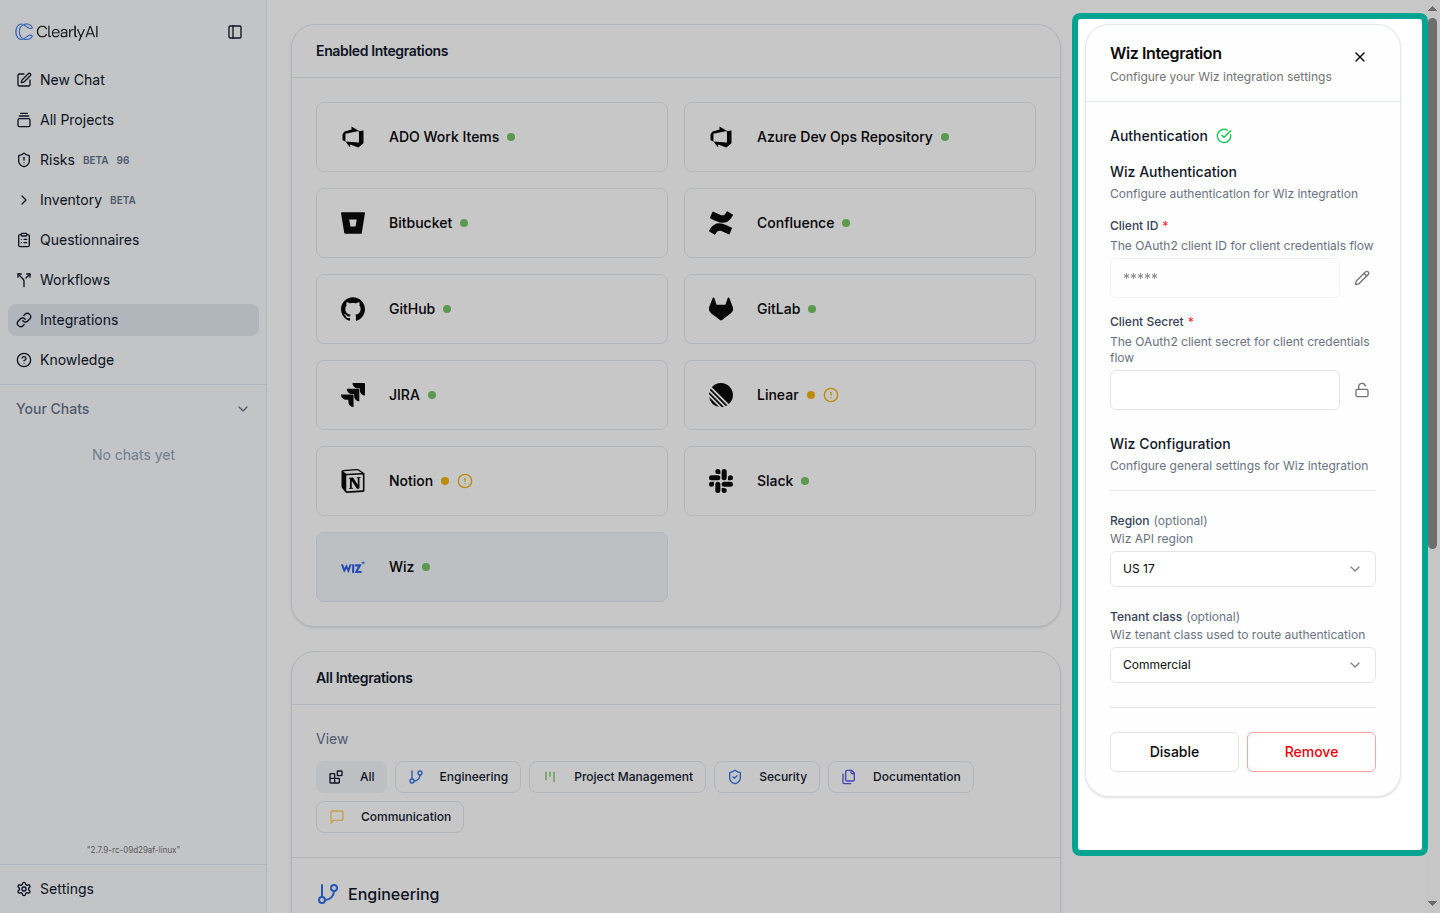Image resolution: width=1440 pixels, height=913 pixels.
Task: Click the Client Secret lock icon
Action: [1362, 390]
